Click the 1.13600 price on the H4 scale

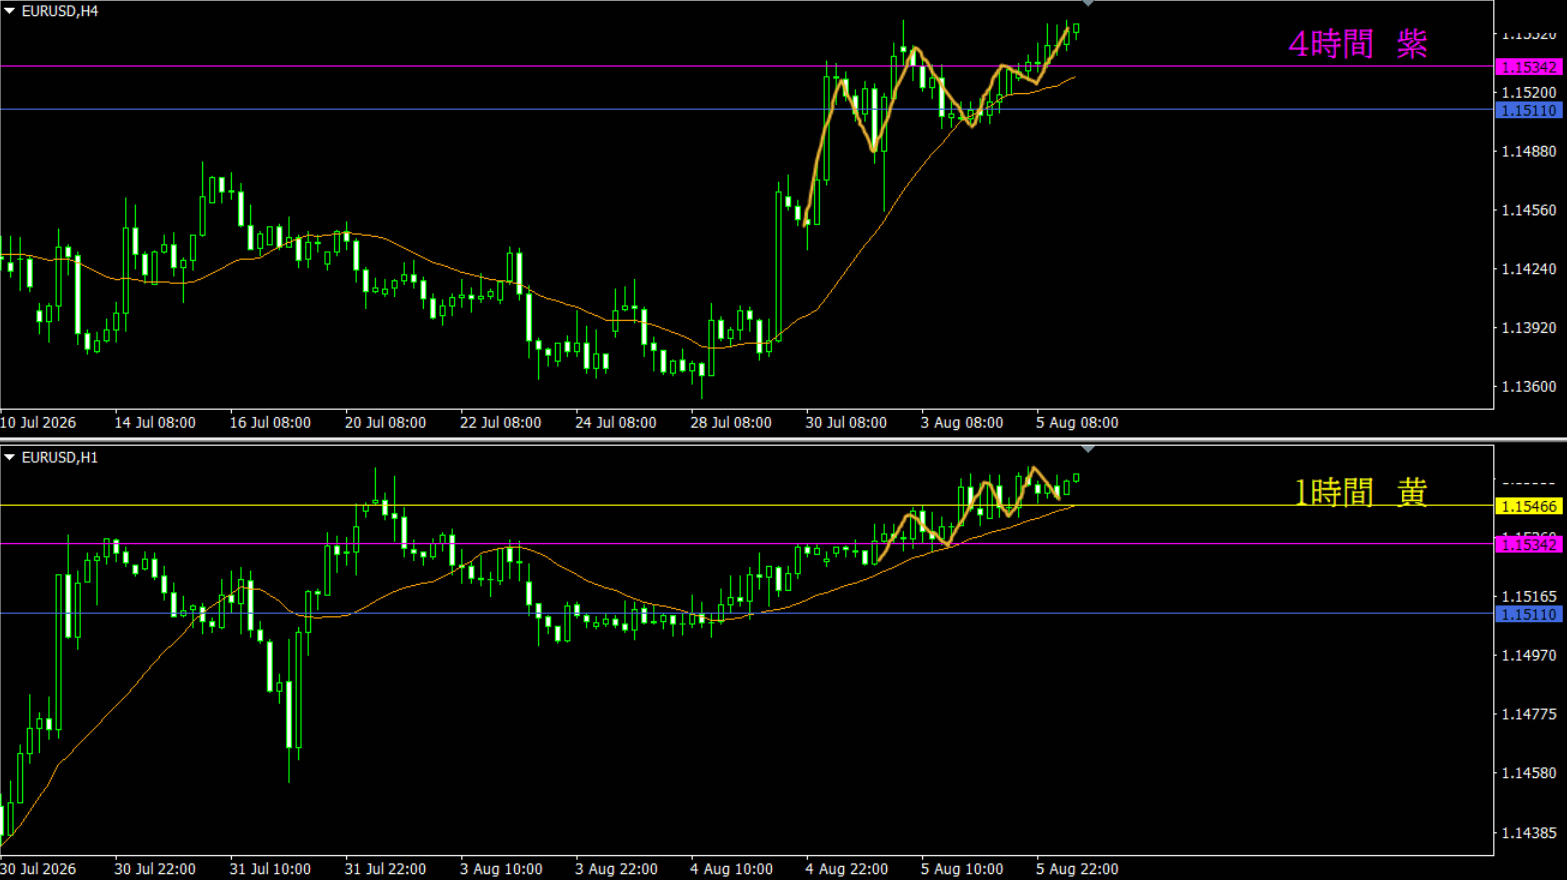[x=1529, y=387]
